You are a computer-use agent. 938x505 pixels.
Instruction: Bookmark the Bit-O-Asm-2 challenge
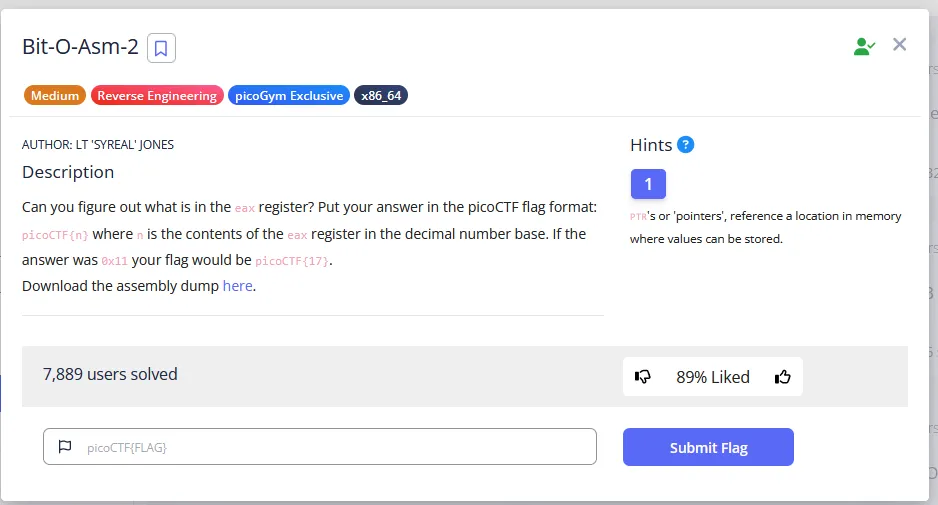[x=162, y=47]
